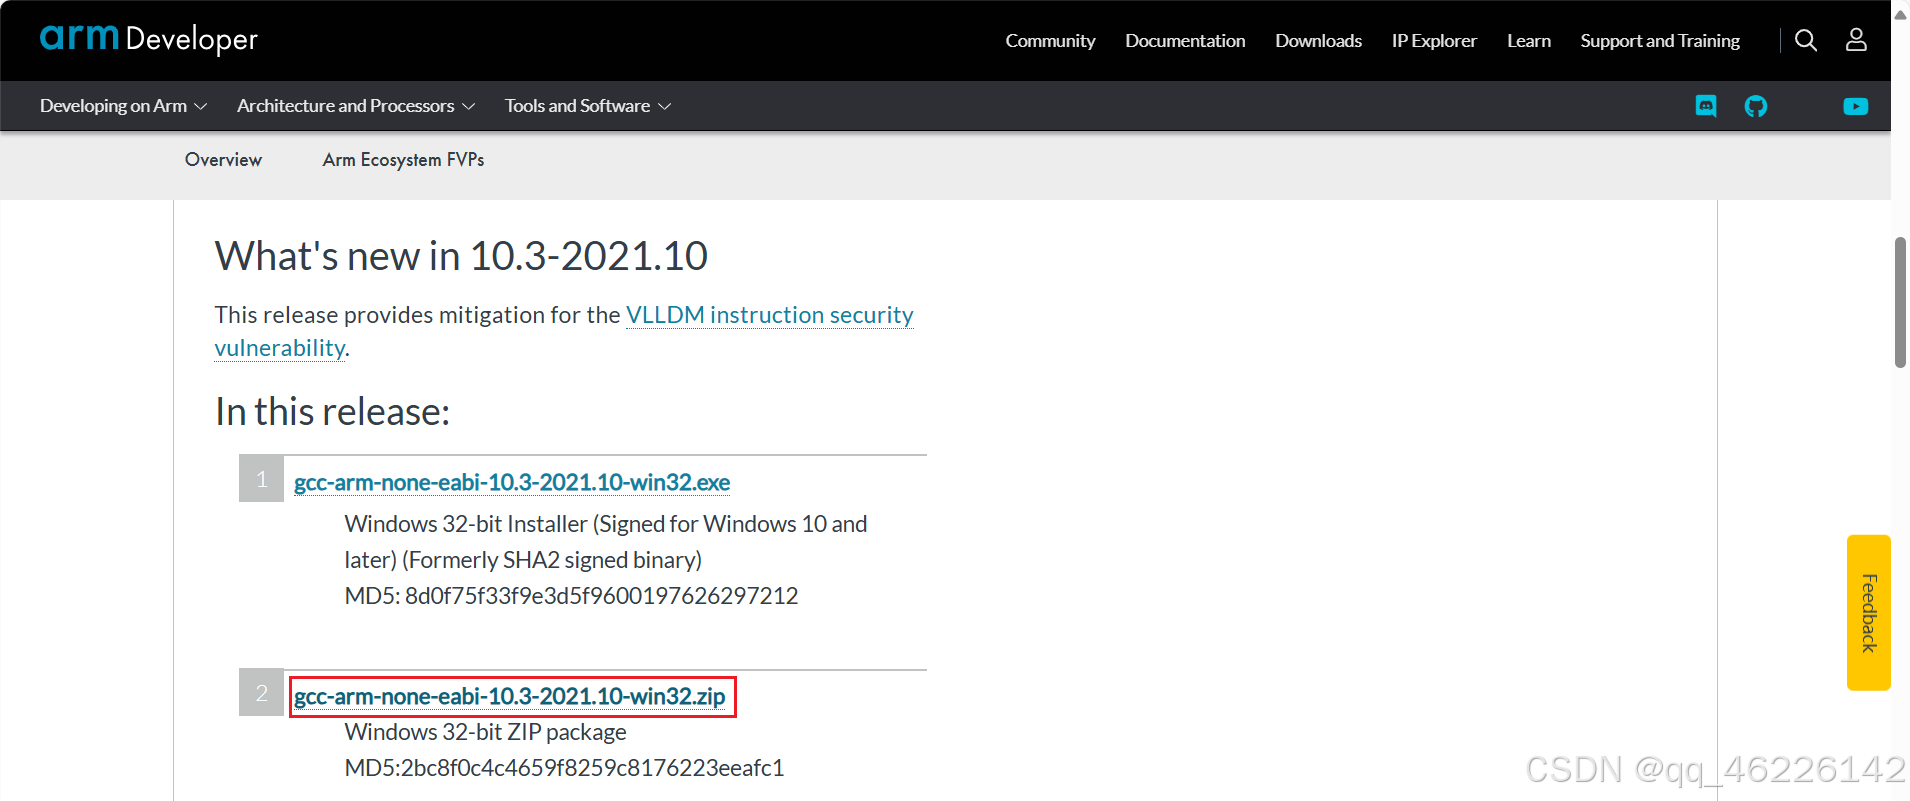
Task: Open the IP Explorer menu item
Action: (x=1434, y=41)
